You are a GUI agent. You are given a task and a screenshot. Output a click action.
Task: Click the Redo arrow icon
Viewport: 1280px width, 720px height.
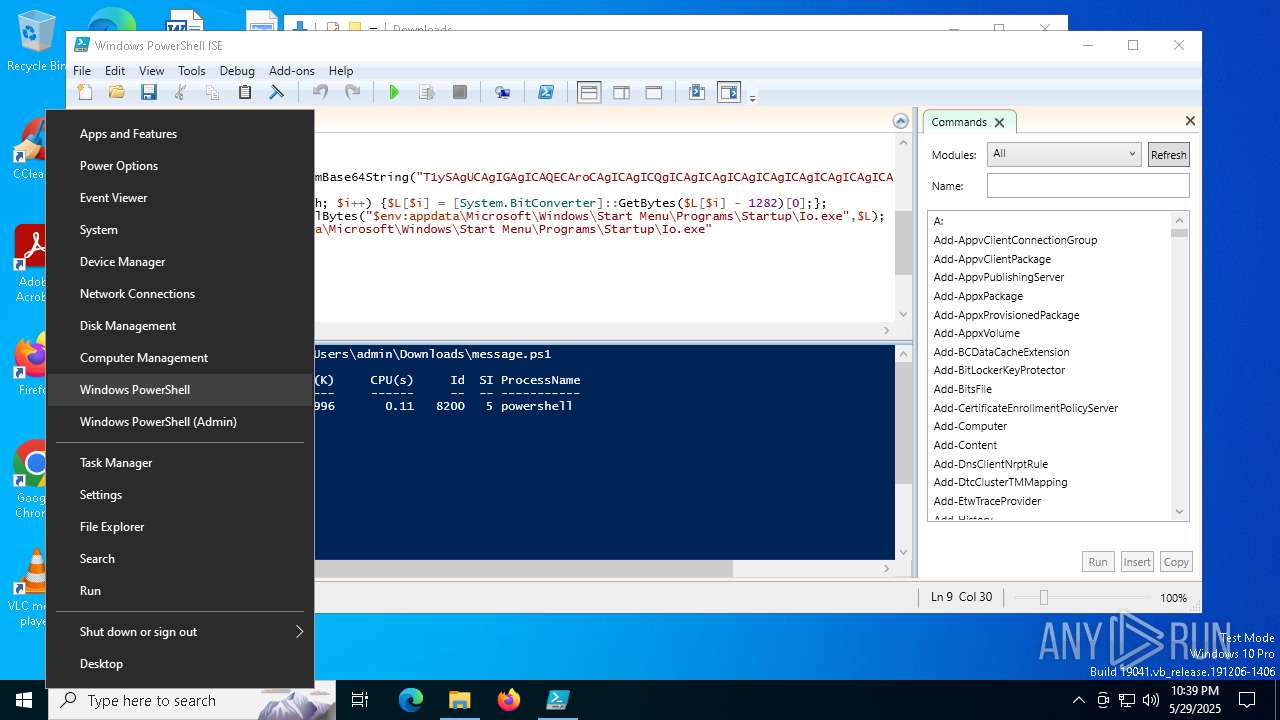[352, 93]
